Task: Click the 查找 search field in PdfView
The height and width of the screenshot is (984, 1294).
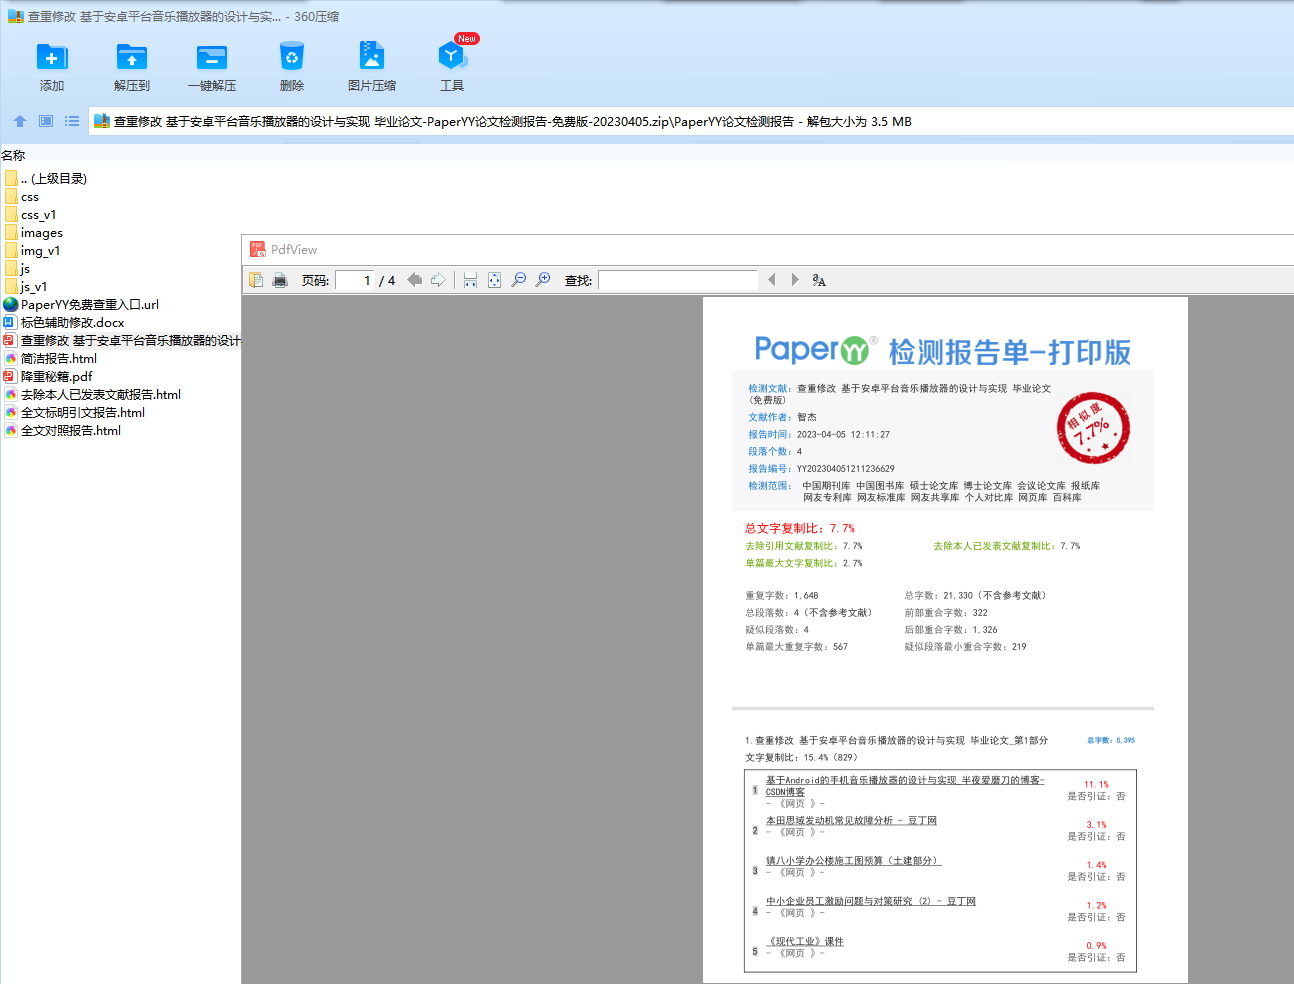Action: click(678, 280)
